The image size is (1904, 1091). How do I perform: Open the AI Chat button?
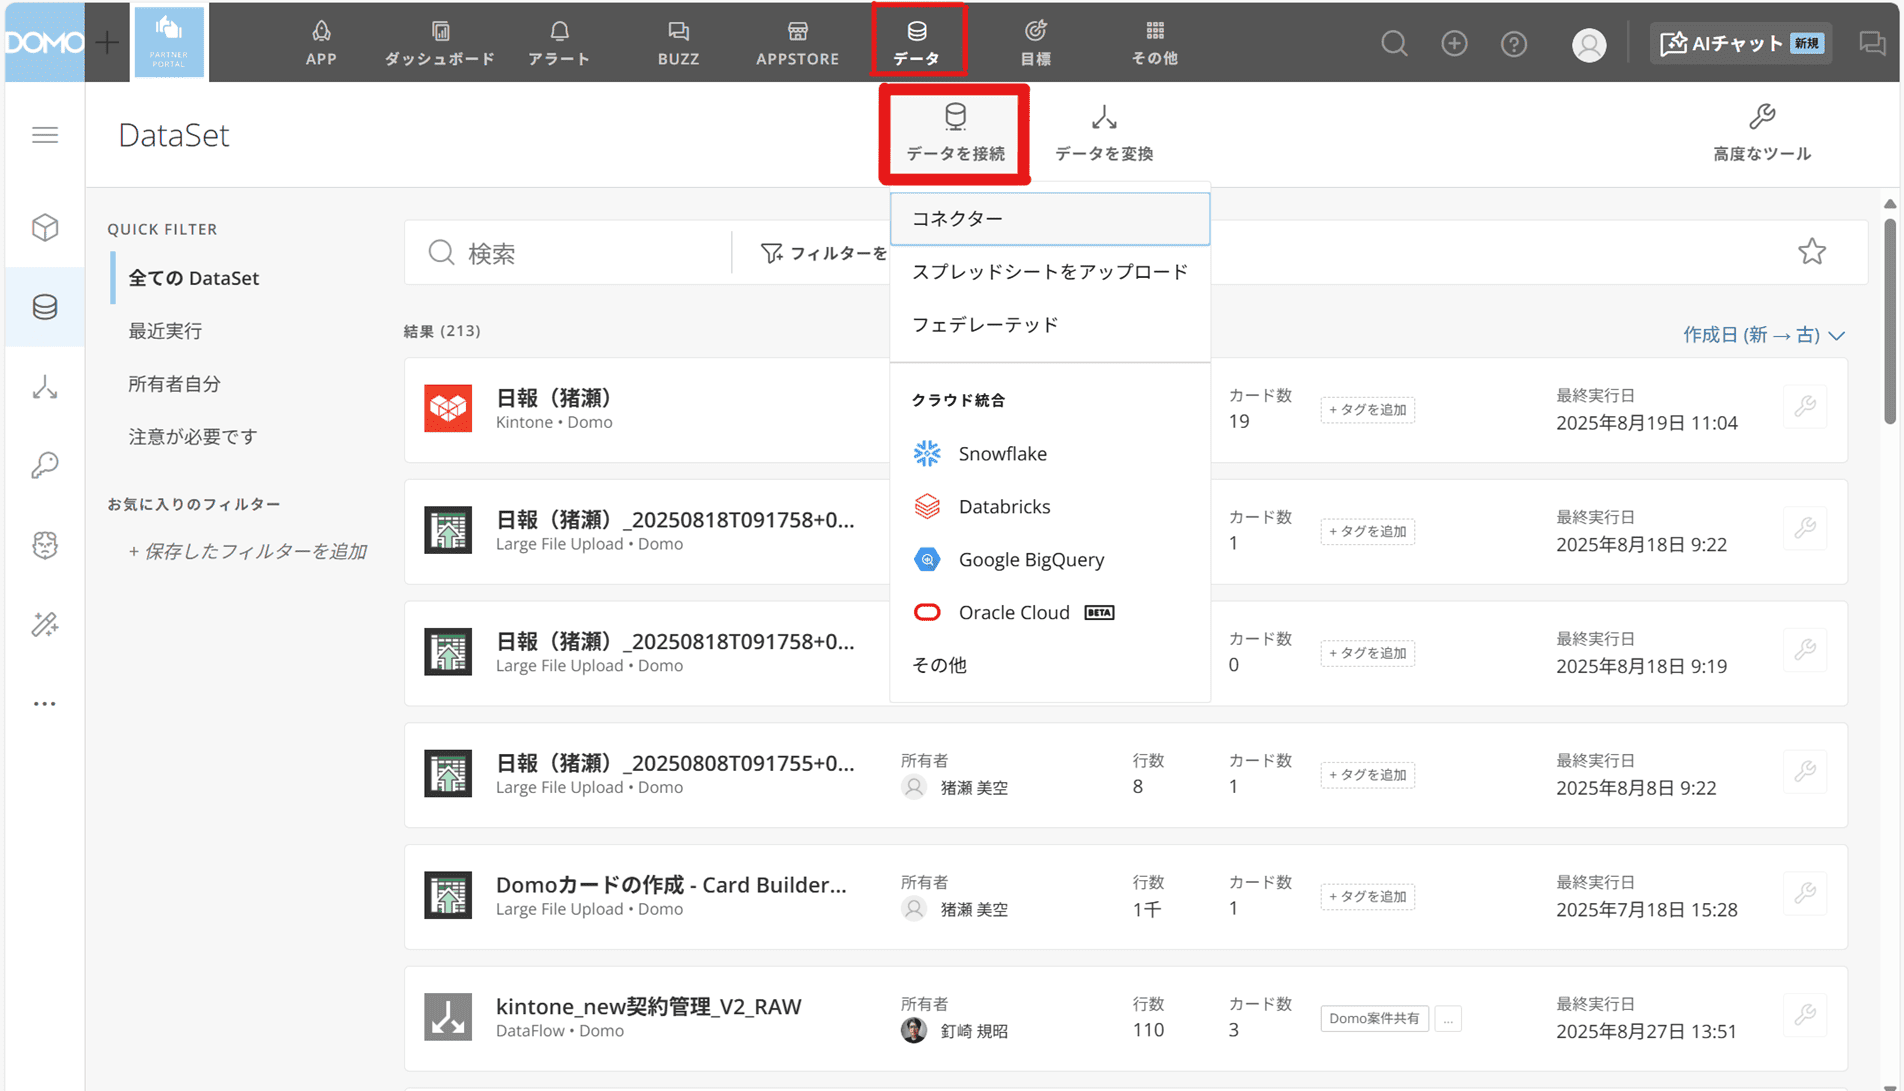coord(1740,43)
